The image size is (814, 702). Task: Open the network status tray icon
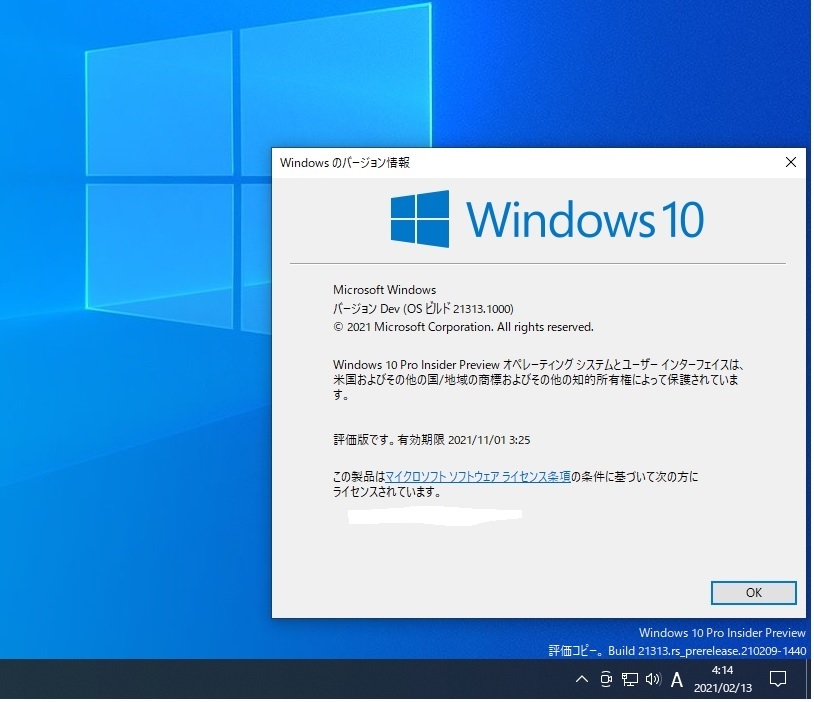pyautogui.click(x=629, y=679)
